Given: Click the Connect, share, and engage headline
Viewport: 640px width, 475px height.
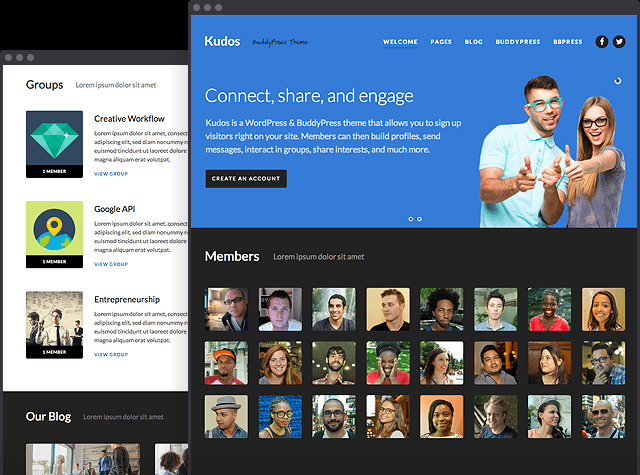Looking at the screenshot, I should [x=309, y=96].
